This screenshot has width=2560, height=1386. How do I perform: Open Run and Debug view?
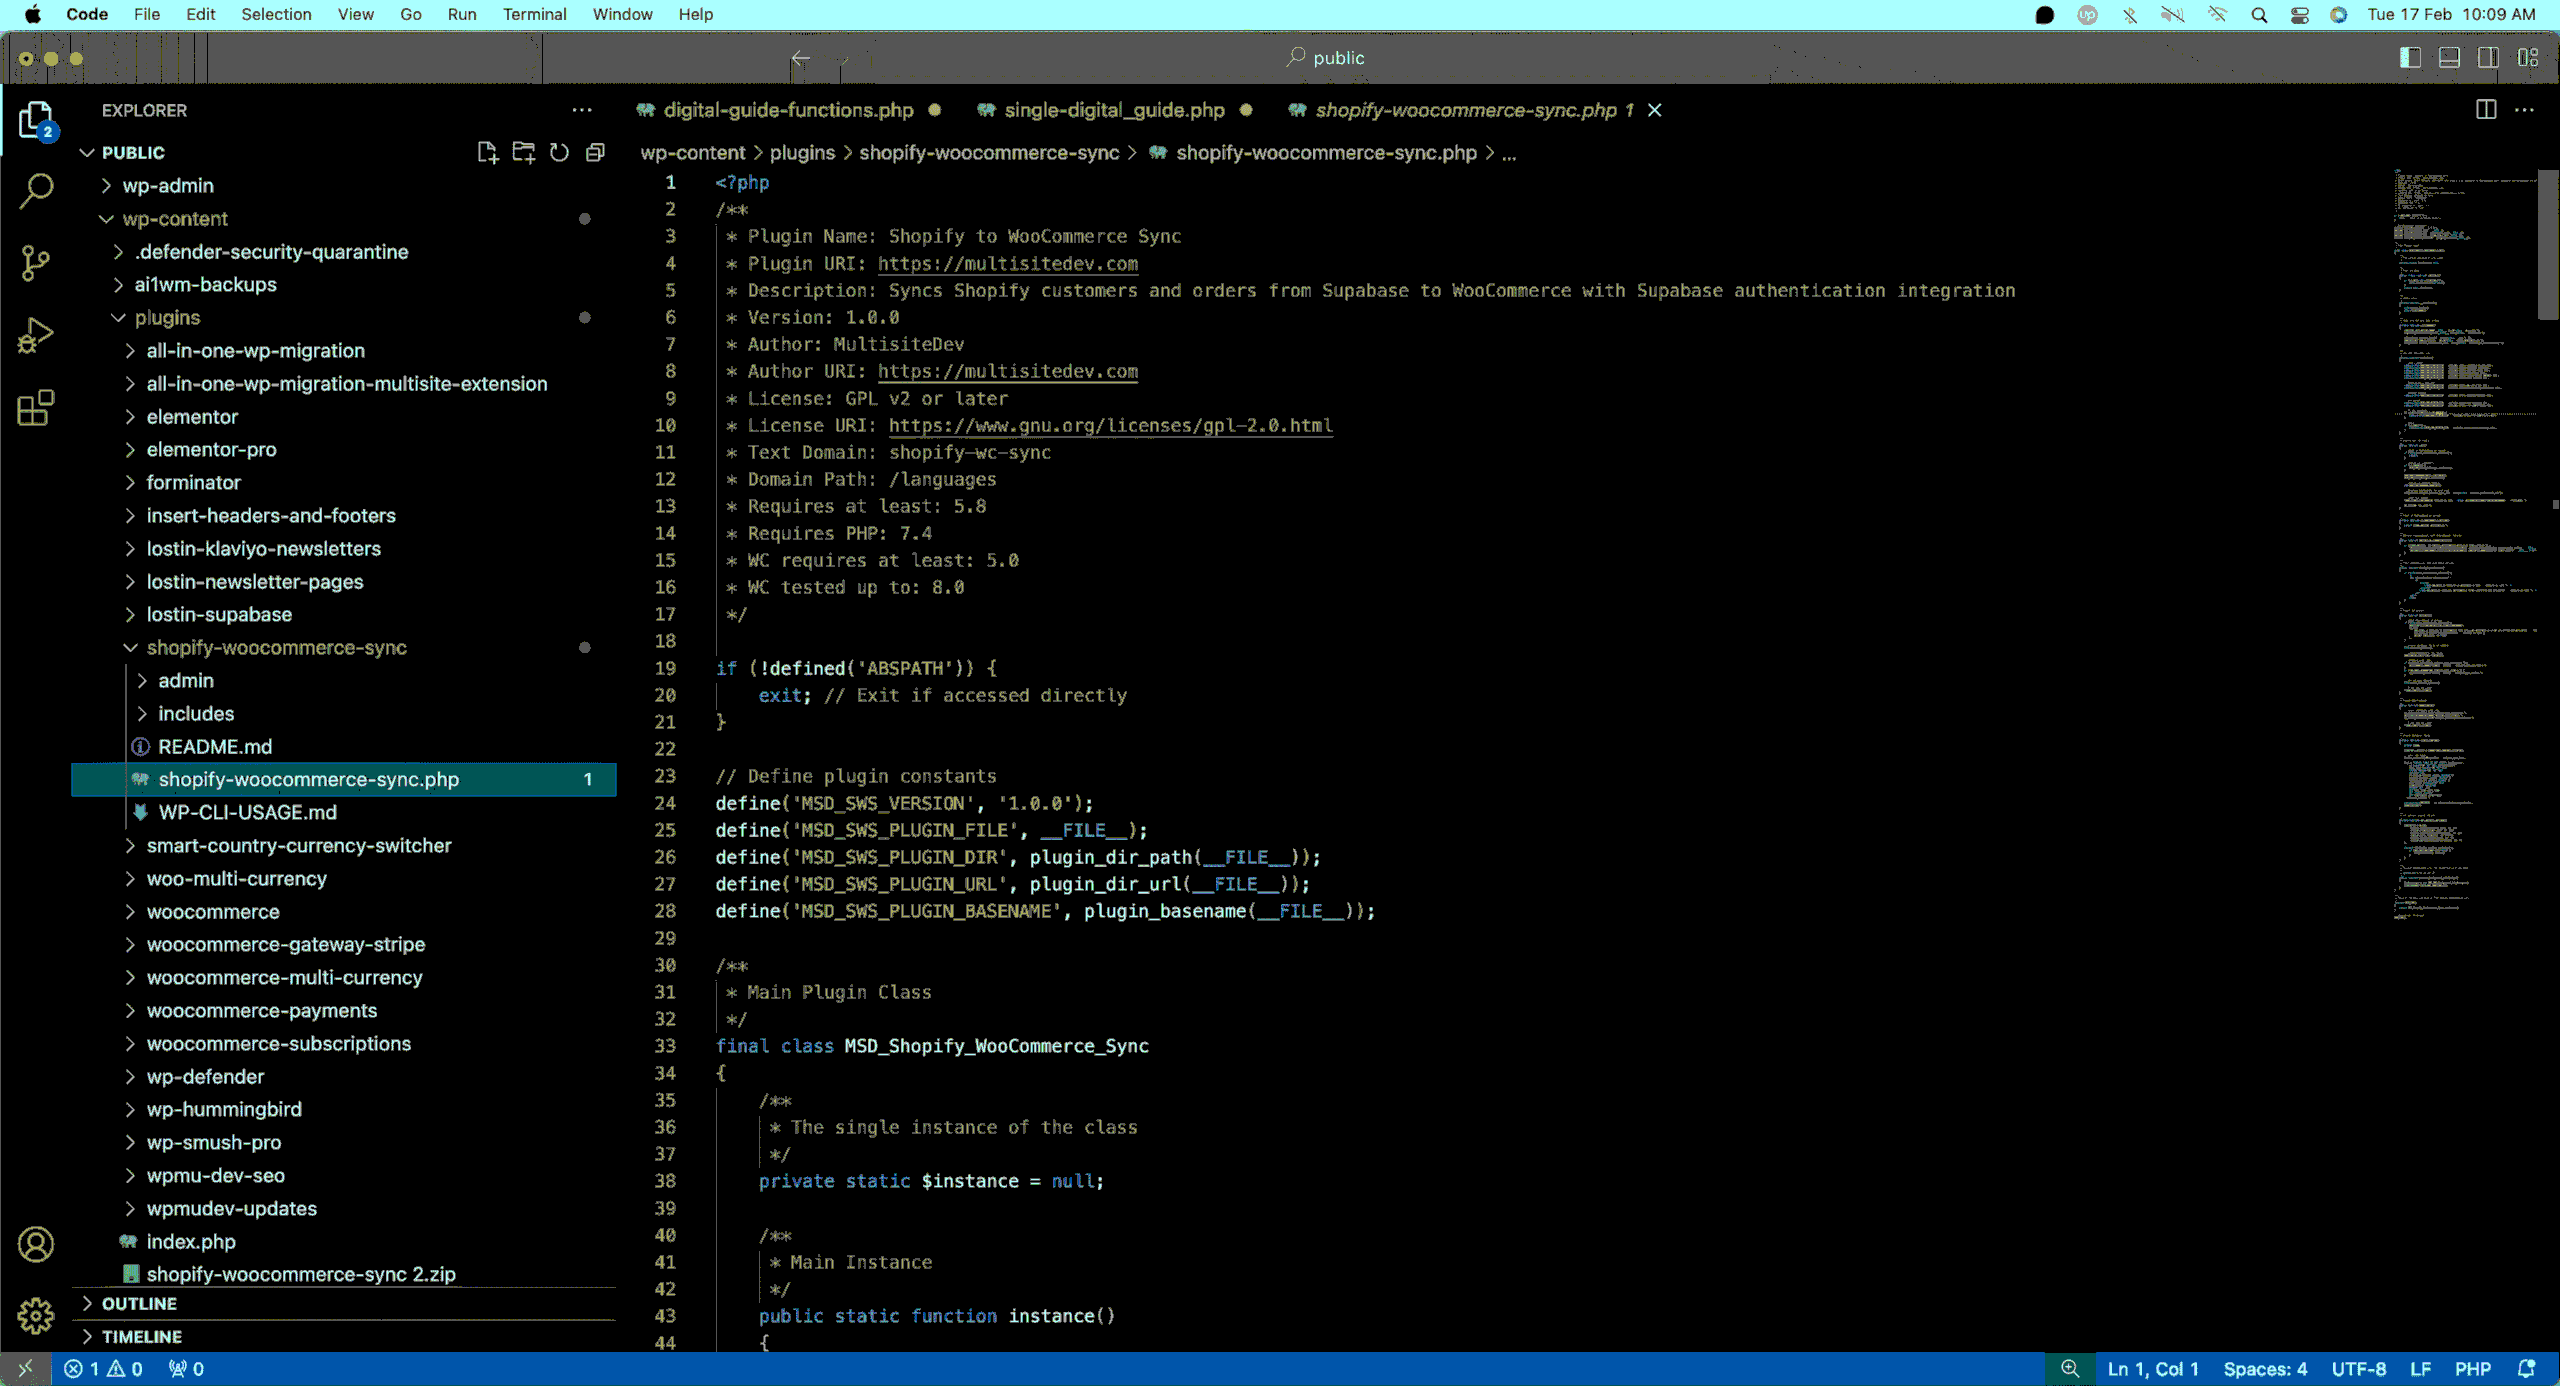36,336
